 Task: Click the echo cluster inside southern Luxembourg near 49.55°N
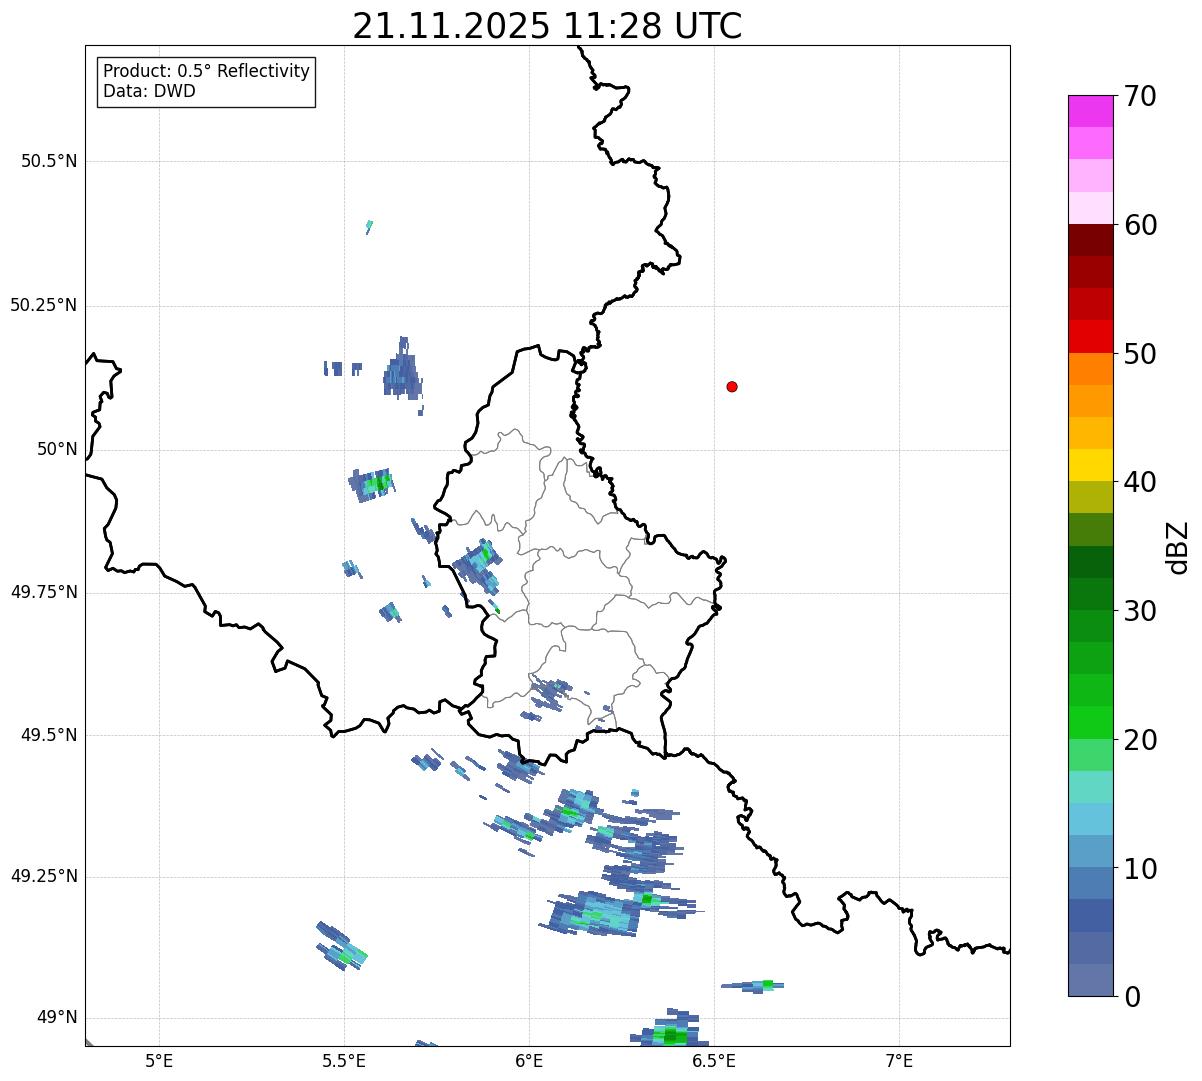point(551,697)
